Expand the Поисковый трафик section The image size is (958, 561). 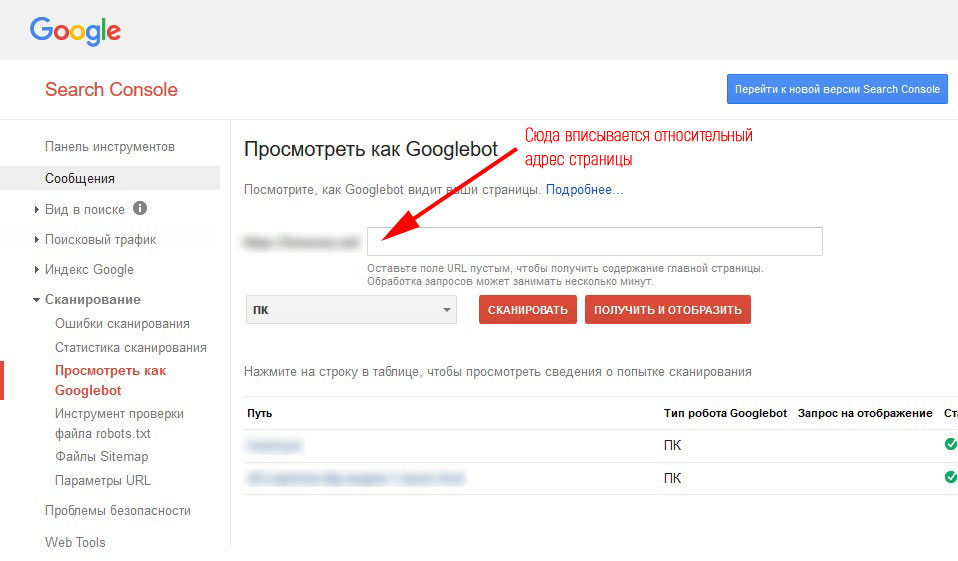[37, 240]
